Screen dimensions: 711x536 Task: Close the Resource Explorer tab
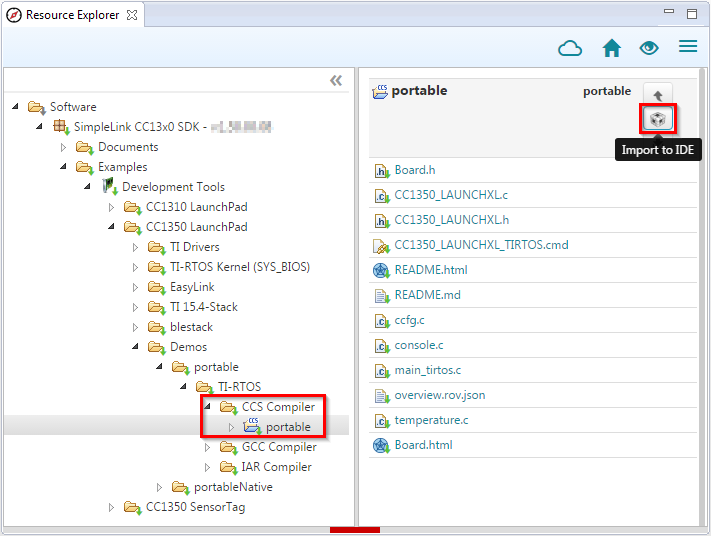click(x=132, y=15)
